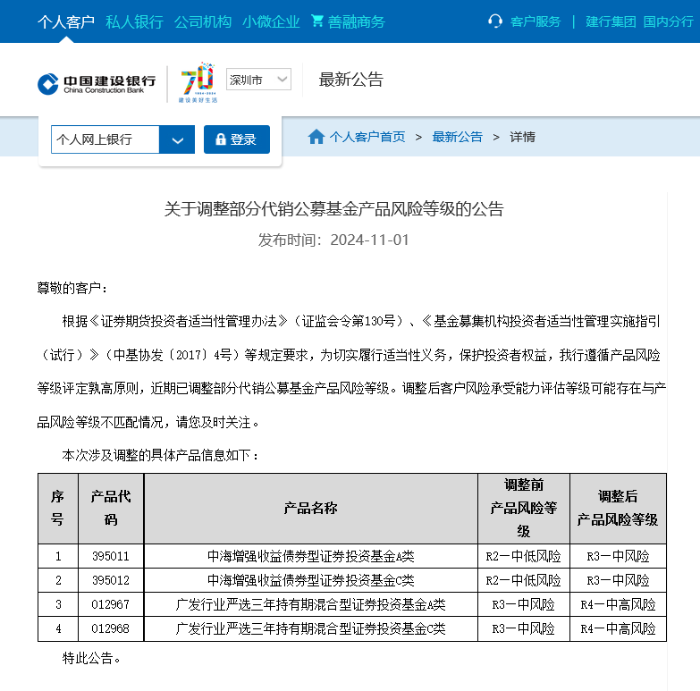Click R4一中高风险 cell for 012967

click(x=618, y=604)
